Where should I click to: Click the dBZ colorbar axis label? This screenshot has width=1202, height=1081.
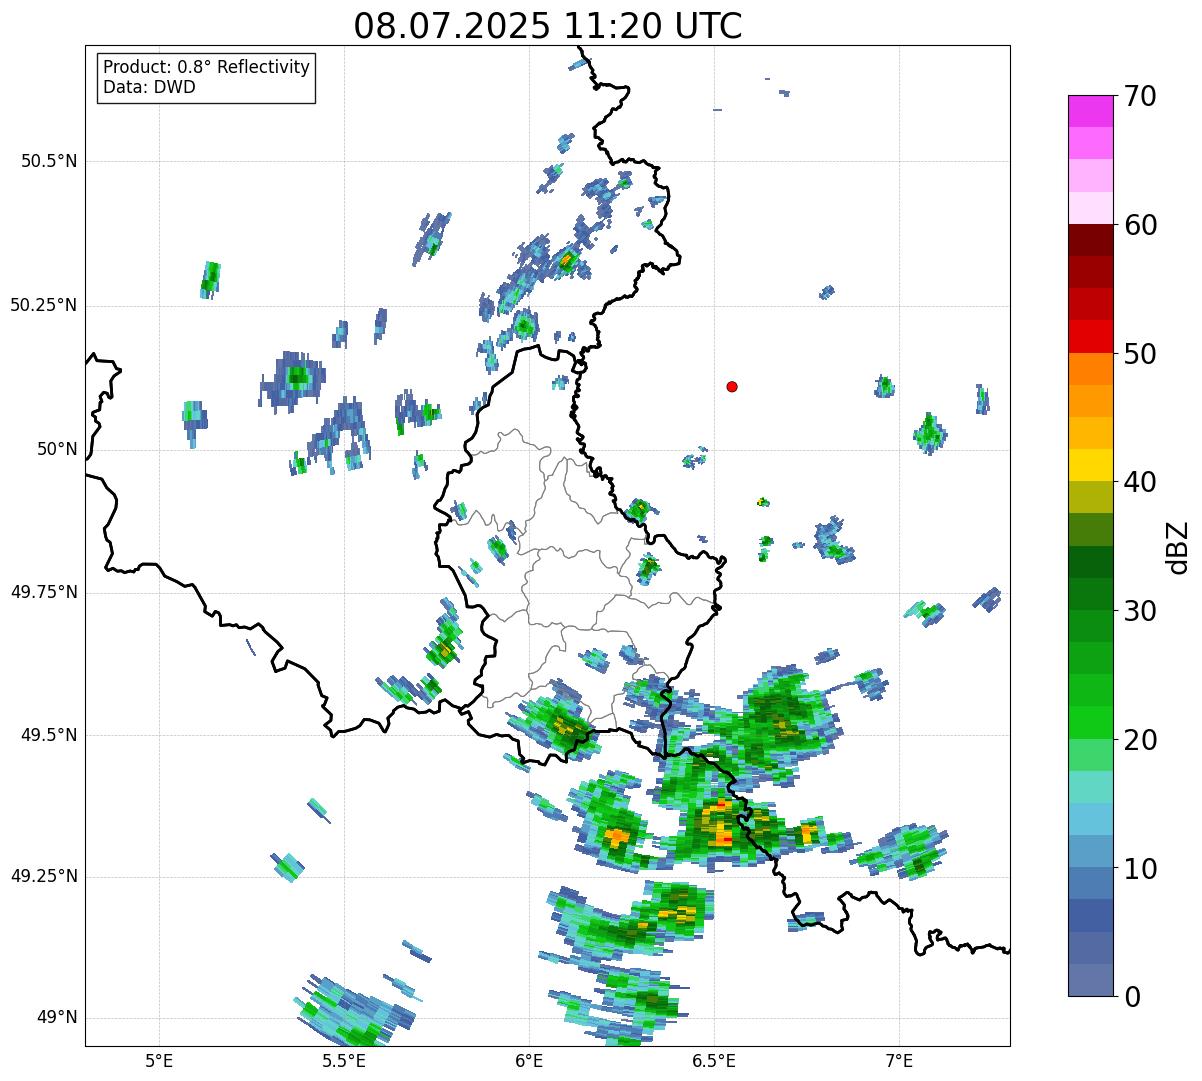coord(1179,547)
